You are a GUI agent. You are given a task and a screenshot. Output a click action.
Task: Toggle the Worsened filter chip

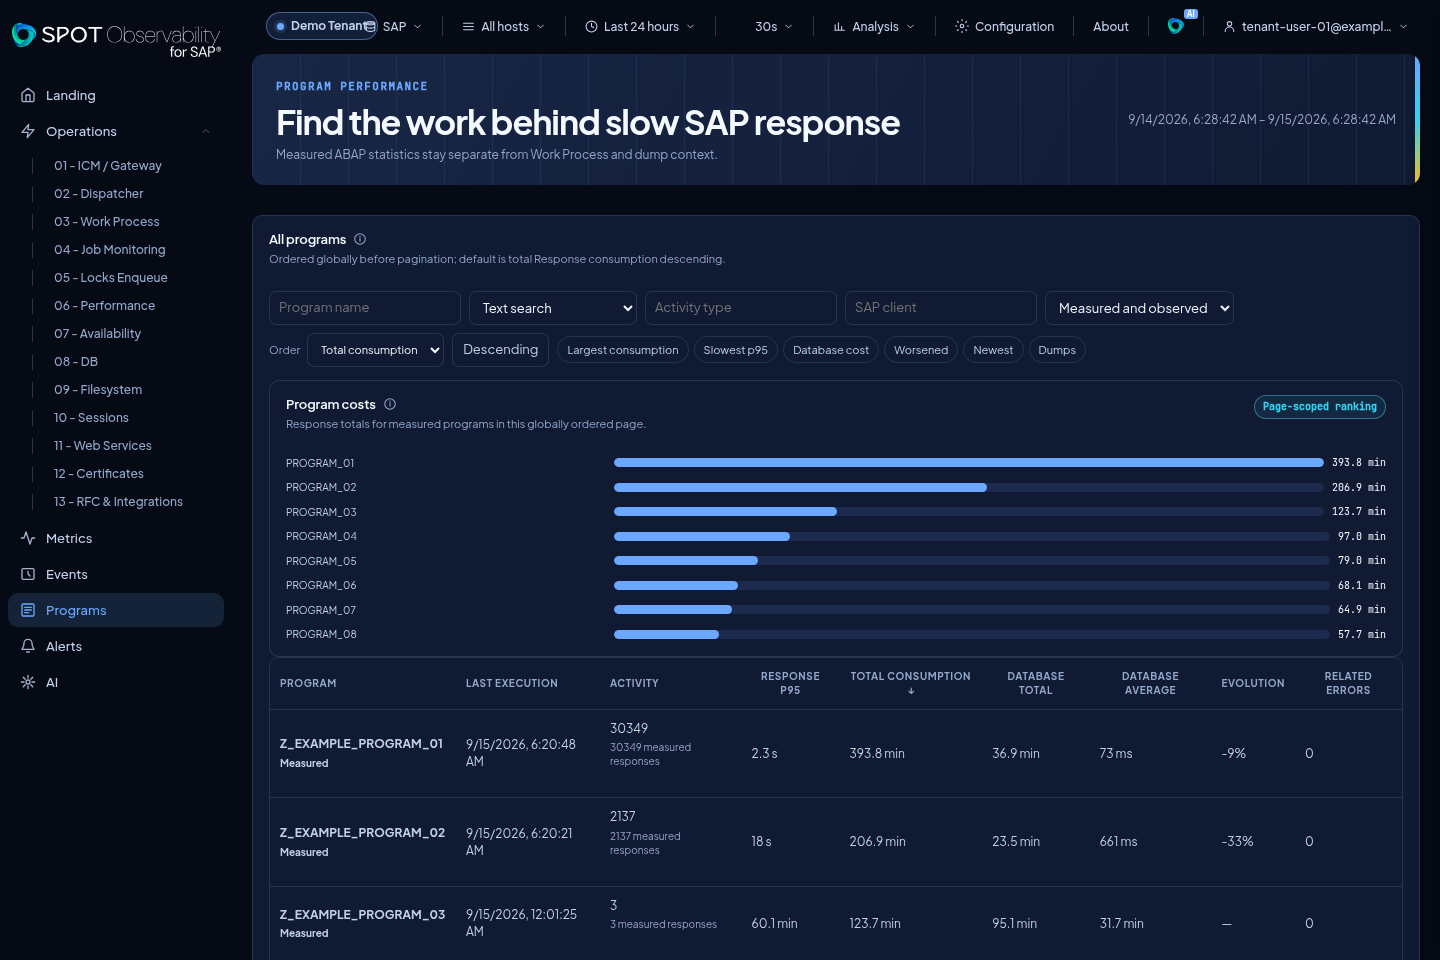click(921, 350)
